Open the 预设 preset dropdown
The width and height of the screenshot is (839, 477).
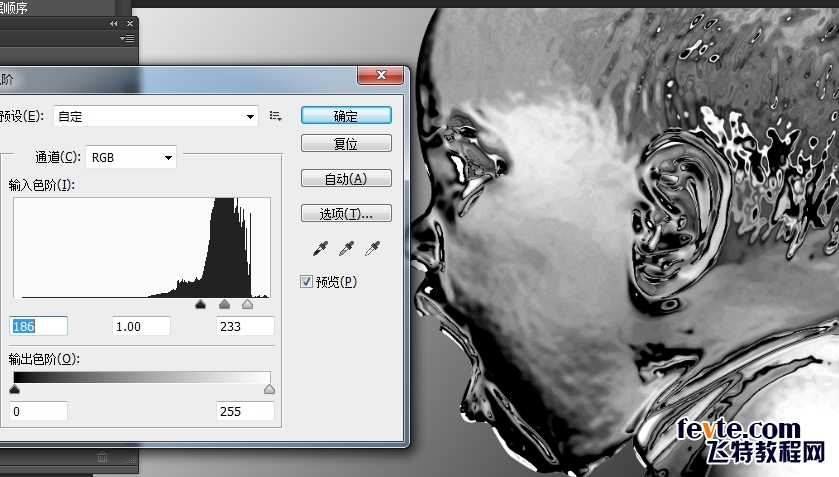click(x=156, y=116)
